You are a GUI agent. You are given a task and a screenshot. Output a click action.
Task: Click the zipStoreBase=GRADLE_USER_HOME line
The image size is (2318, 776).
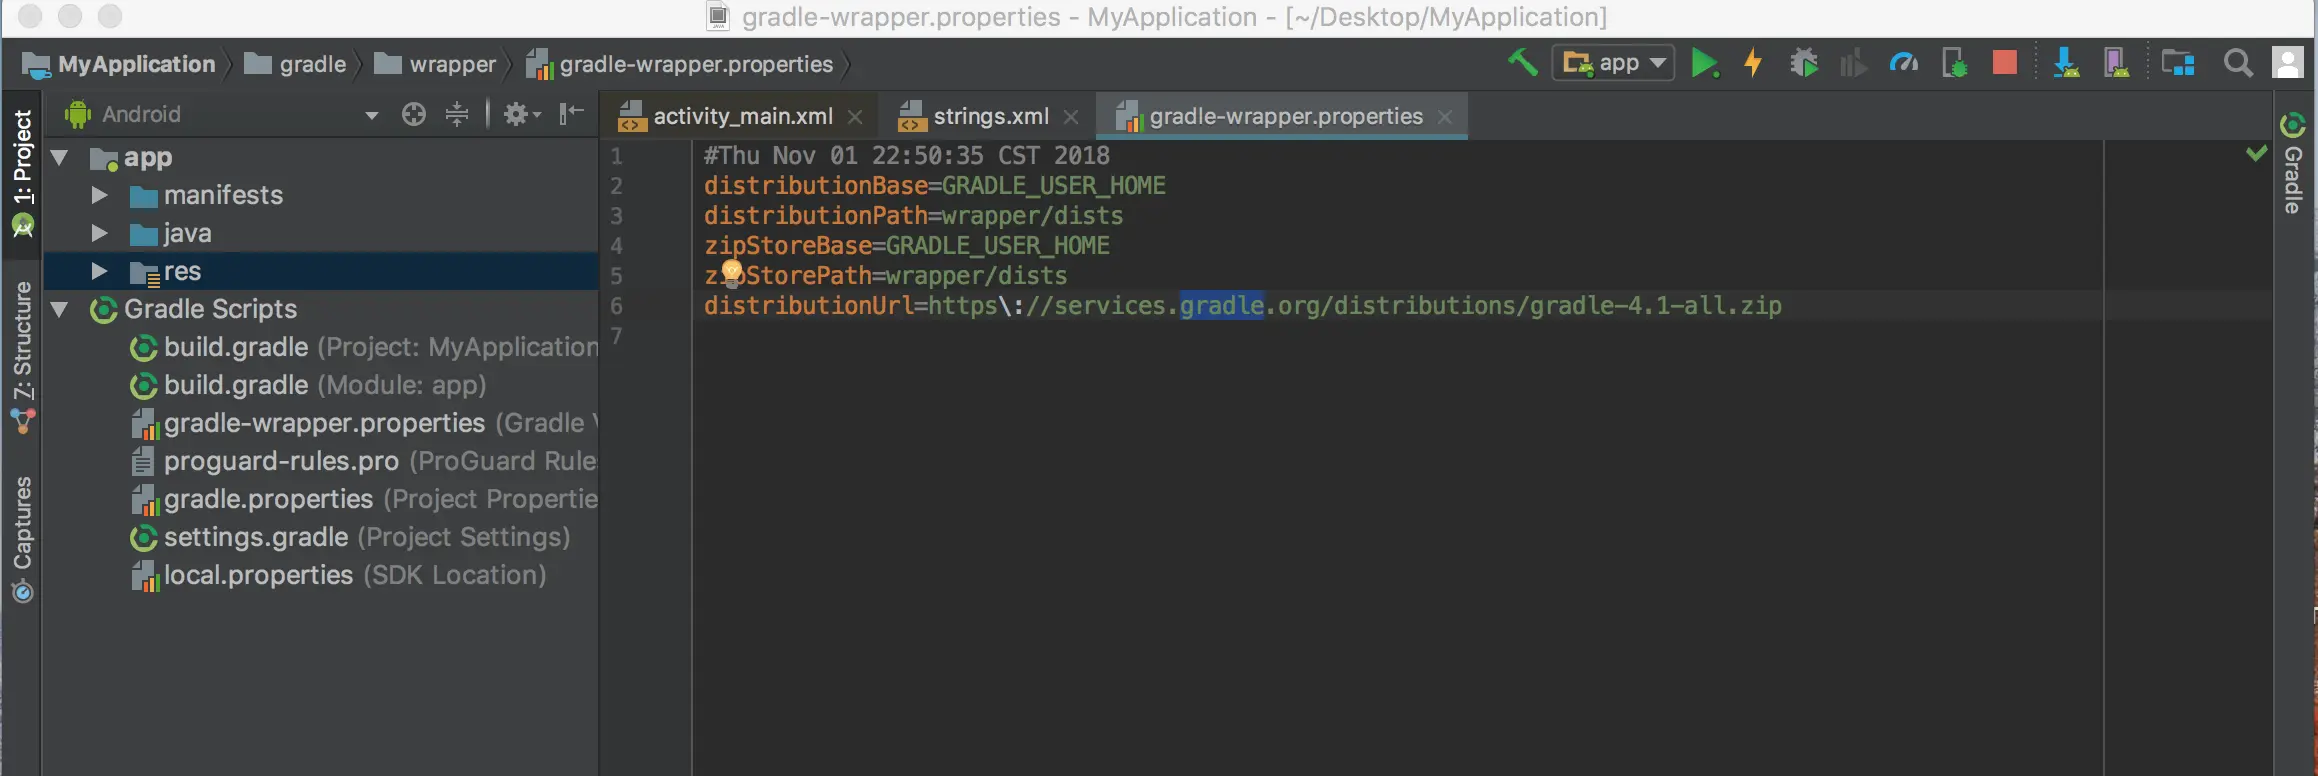click(906, 245)
